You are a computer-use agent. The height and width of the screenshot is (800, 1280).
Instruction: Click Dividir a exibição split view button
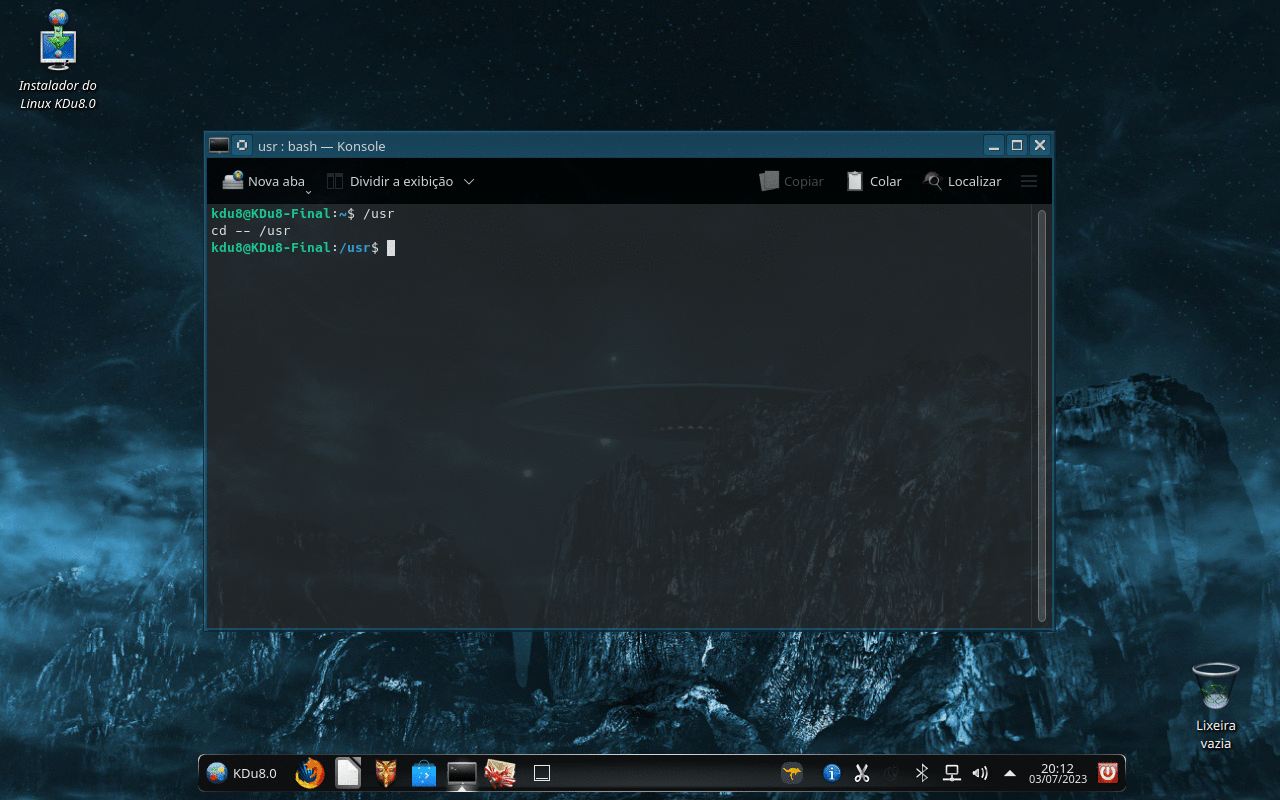pos(390,181)
